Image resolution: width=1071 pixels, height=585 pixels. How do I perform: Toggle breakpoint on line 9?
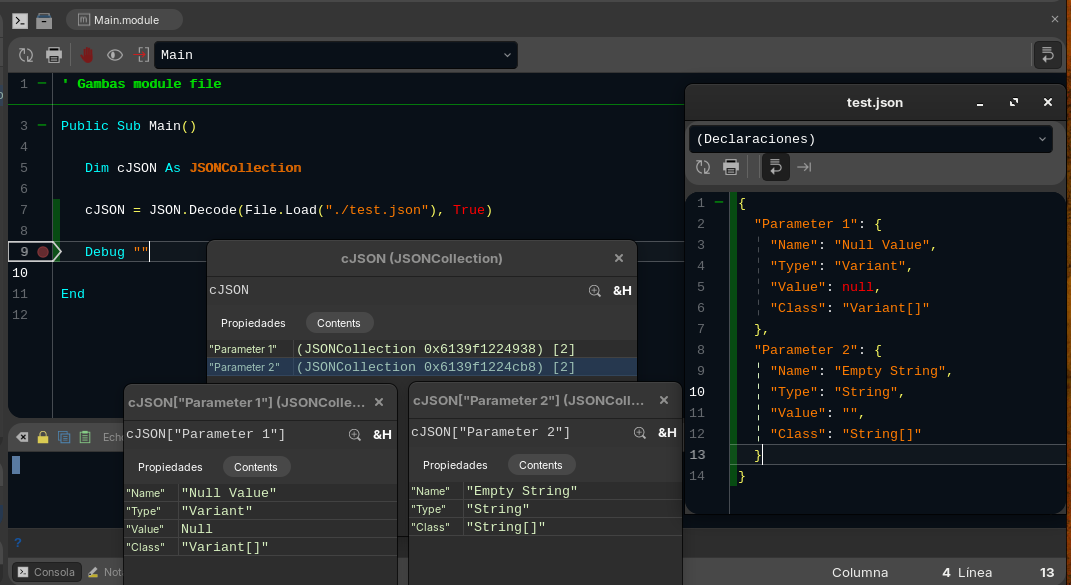pyautogui.click(x=42, y=252)
